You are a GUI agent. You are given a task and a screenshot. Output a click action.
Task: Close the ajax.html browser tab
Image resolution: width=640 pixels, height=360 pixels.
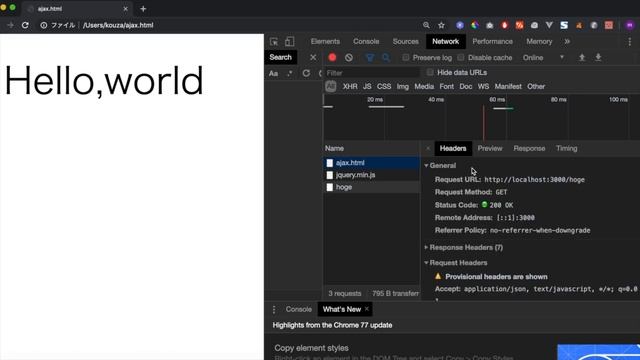coord(125,9)
